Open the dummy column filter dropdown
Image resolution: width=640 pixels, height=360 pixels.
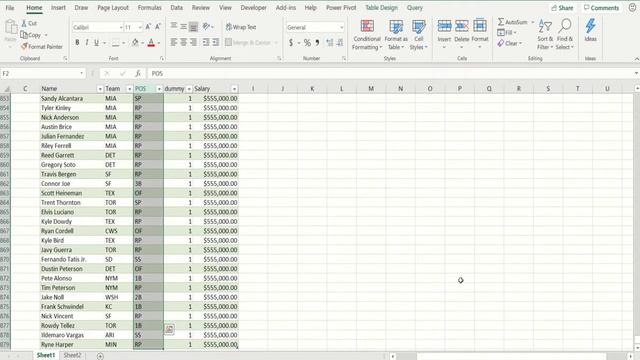189,89
